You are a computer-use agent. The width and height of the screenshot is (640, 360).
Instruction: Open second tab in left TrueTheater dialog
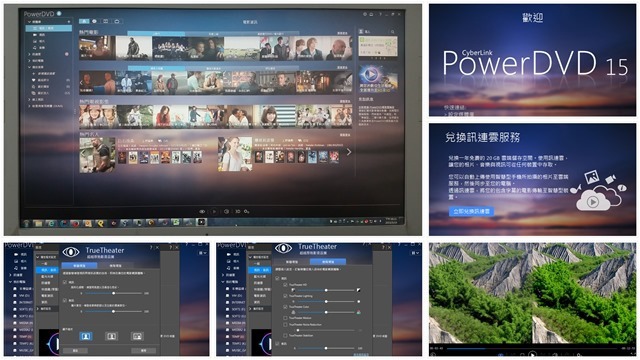(x=116, y=266)
